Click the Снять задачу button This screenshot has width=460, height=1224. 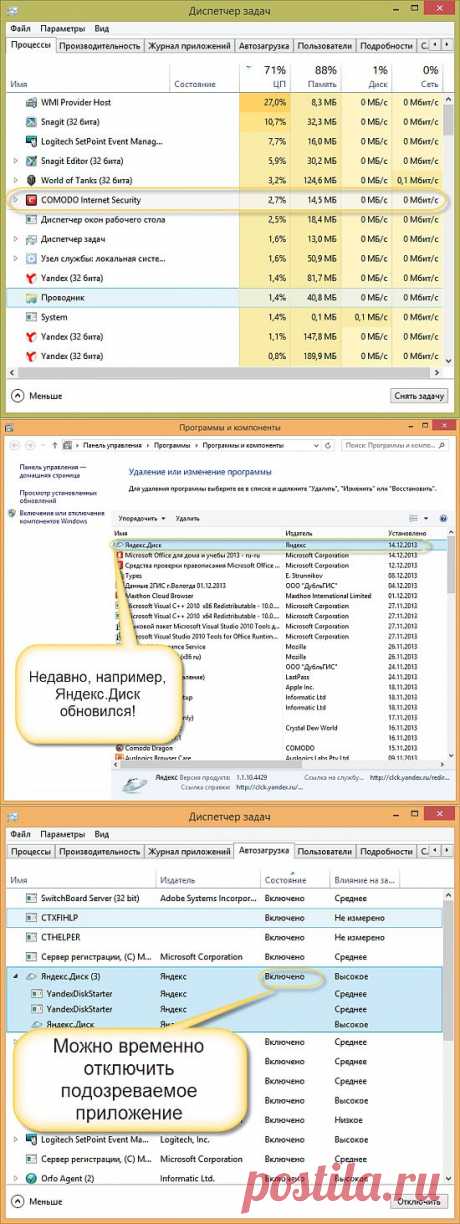pyautogui.click(x=418, y=396)
